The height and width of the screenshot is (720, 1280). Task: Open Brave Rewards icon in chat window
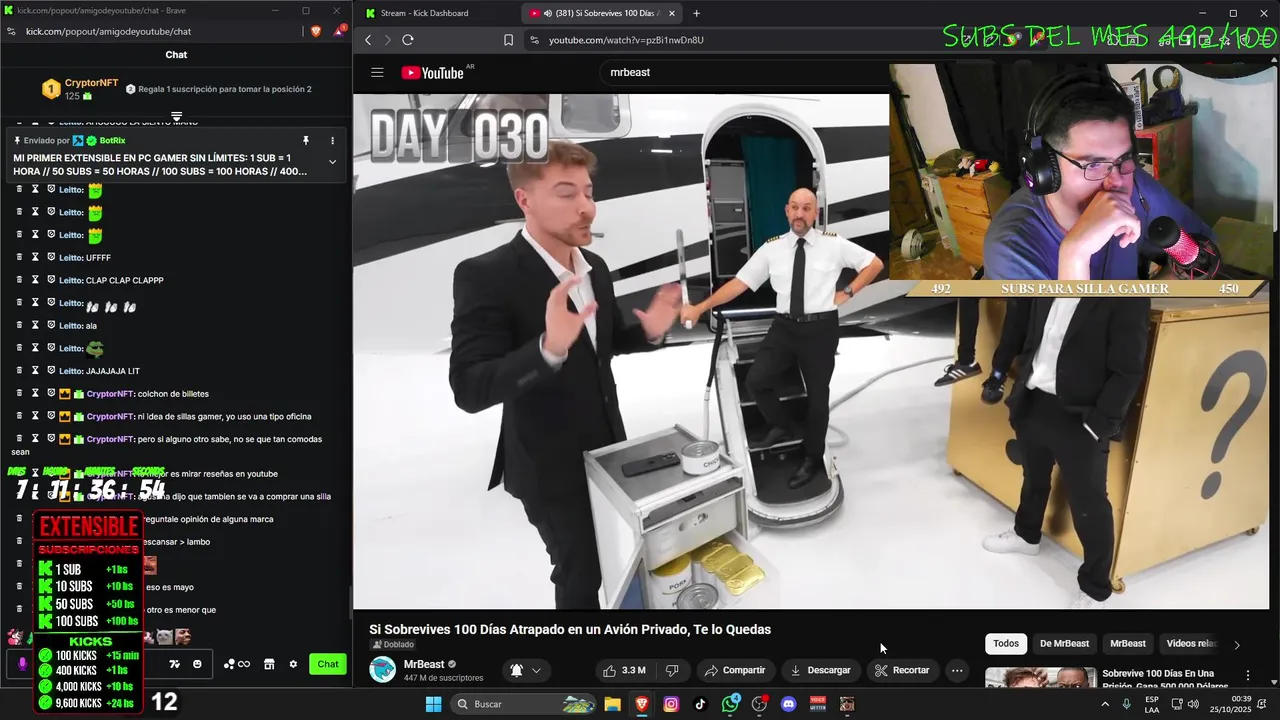[x=340, y=31]
